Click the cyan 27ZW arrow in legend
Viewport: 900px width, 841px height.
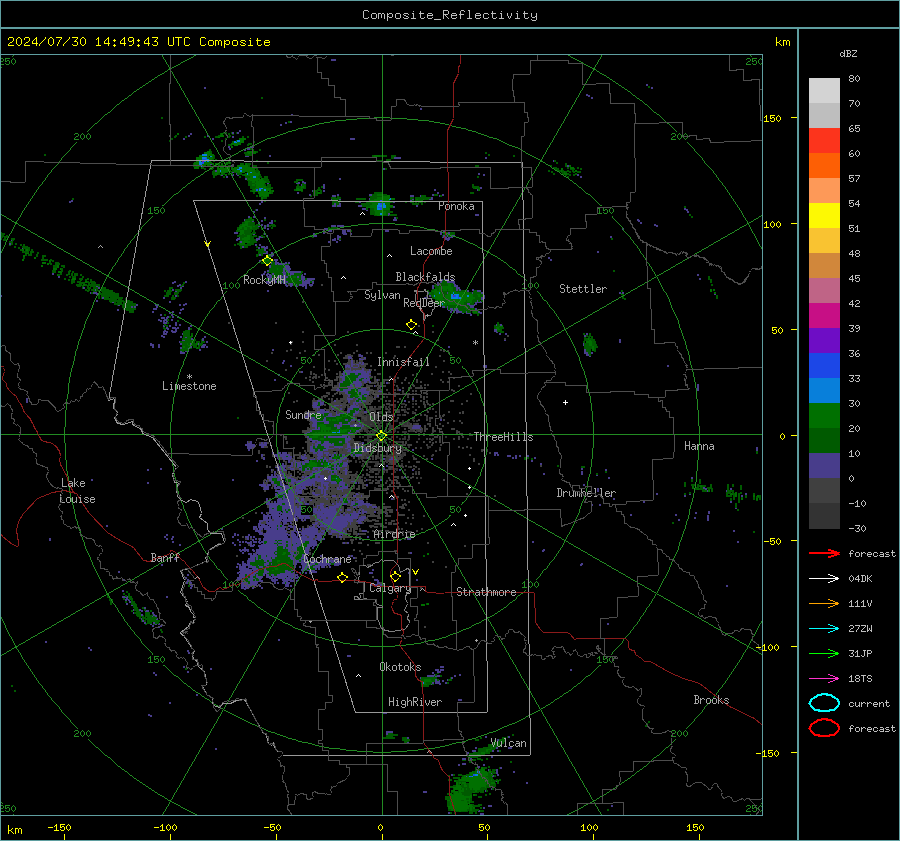coord(824,629)
